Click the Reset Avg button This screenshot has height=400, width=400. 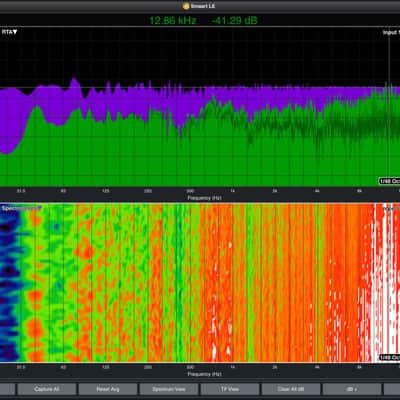108,389
